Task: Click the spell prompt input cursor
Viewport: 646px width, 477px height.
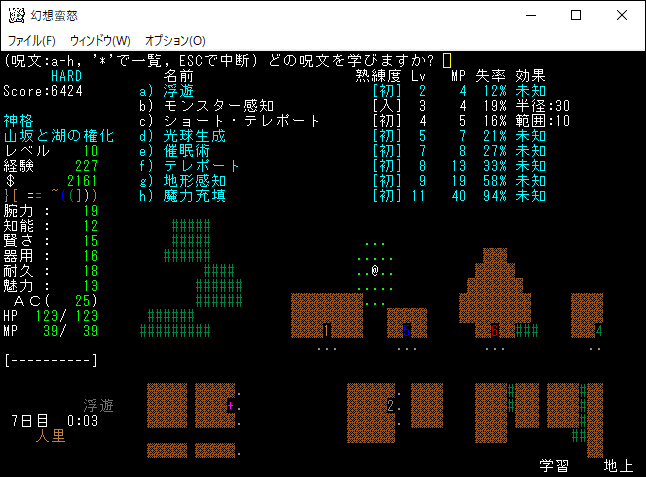Action: (x=447, y=61)
